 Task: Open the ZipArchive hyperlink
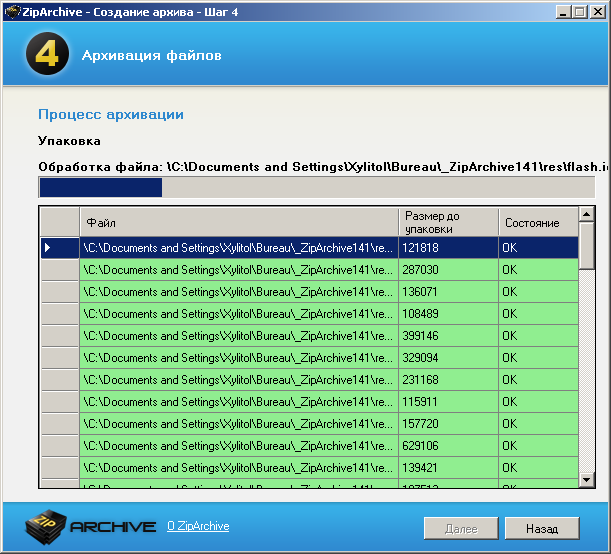point(198,526)
